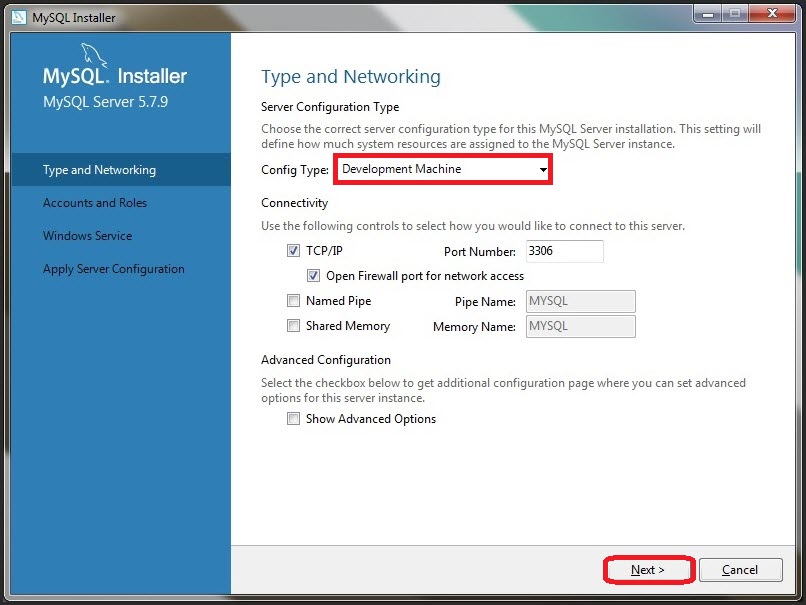Click the 'Type and Networking' page heading

(351, 77)
